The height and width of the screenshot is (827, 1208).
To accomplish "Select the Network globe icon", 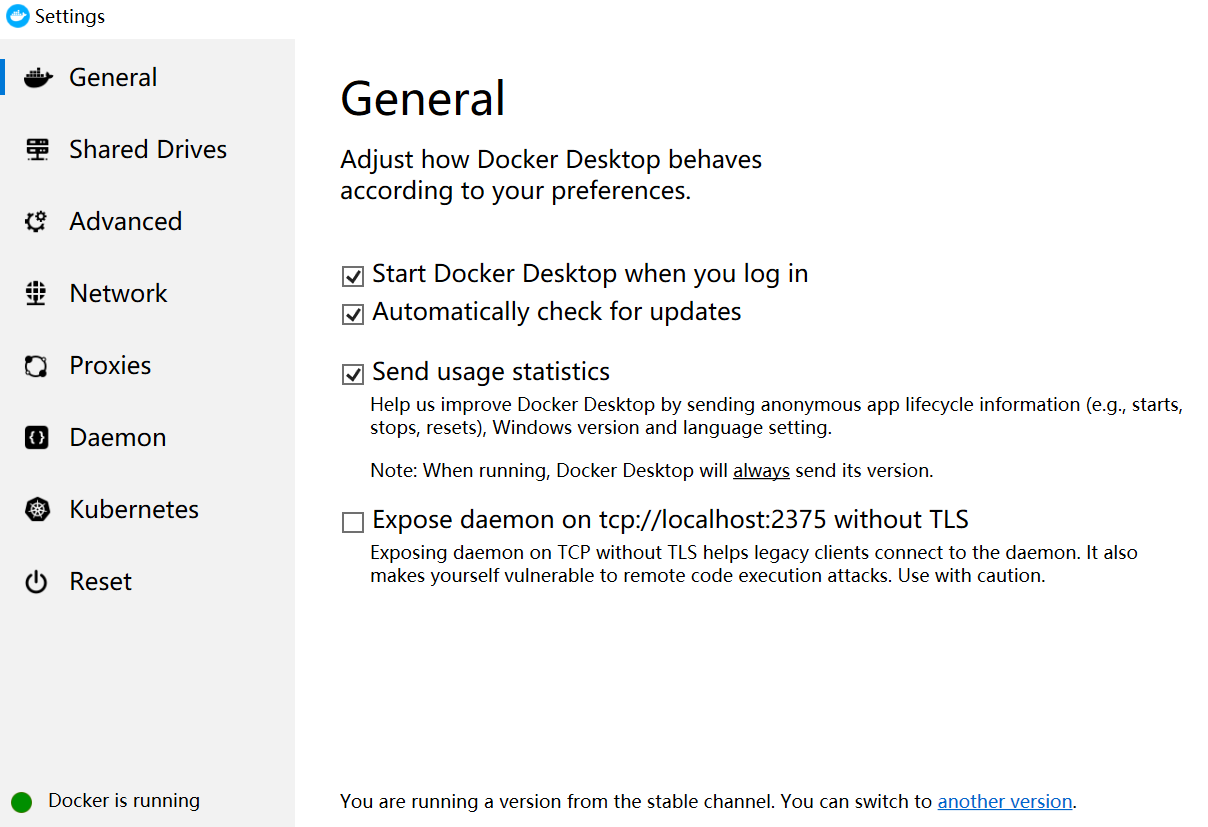I will [37, 292].
